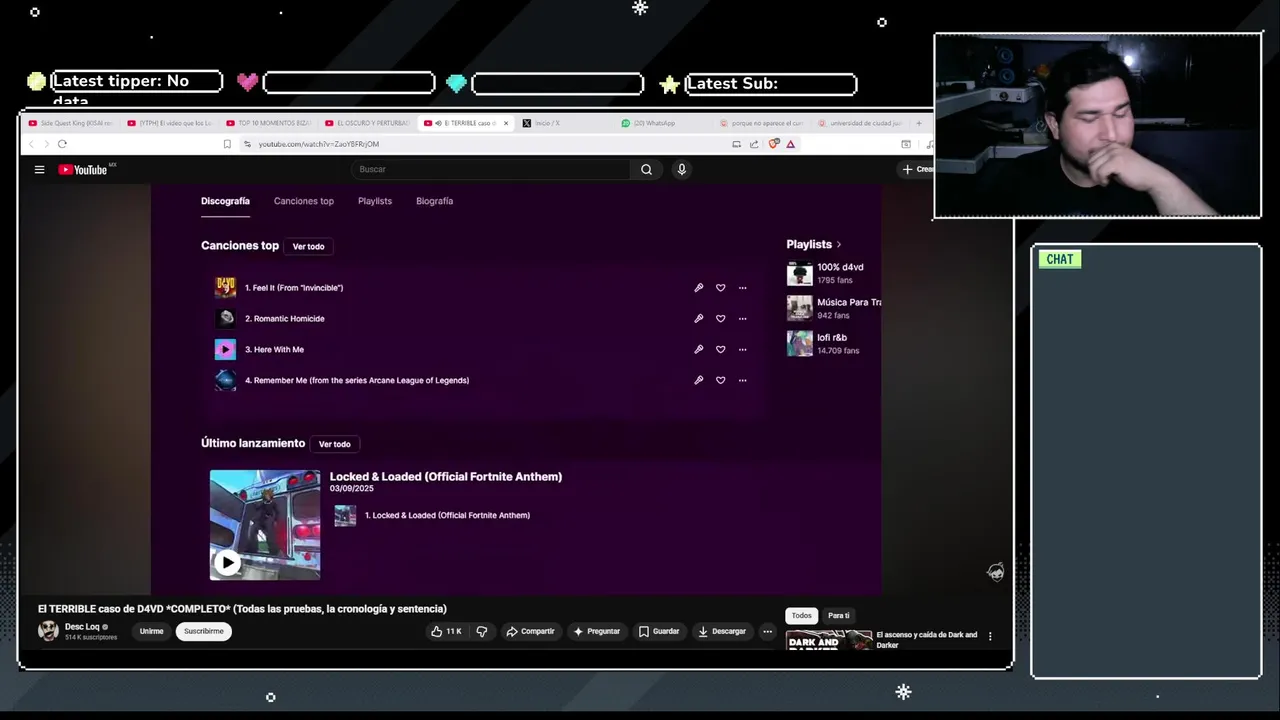Heart the Here With Me song

tap(720, 350)
